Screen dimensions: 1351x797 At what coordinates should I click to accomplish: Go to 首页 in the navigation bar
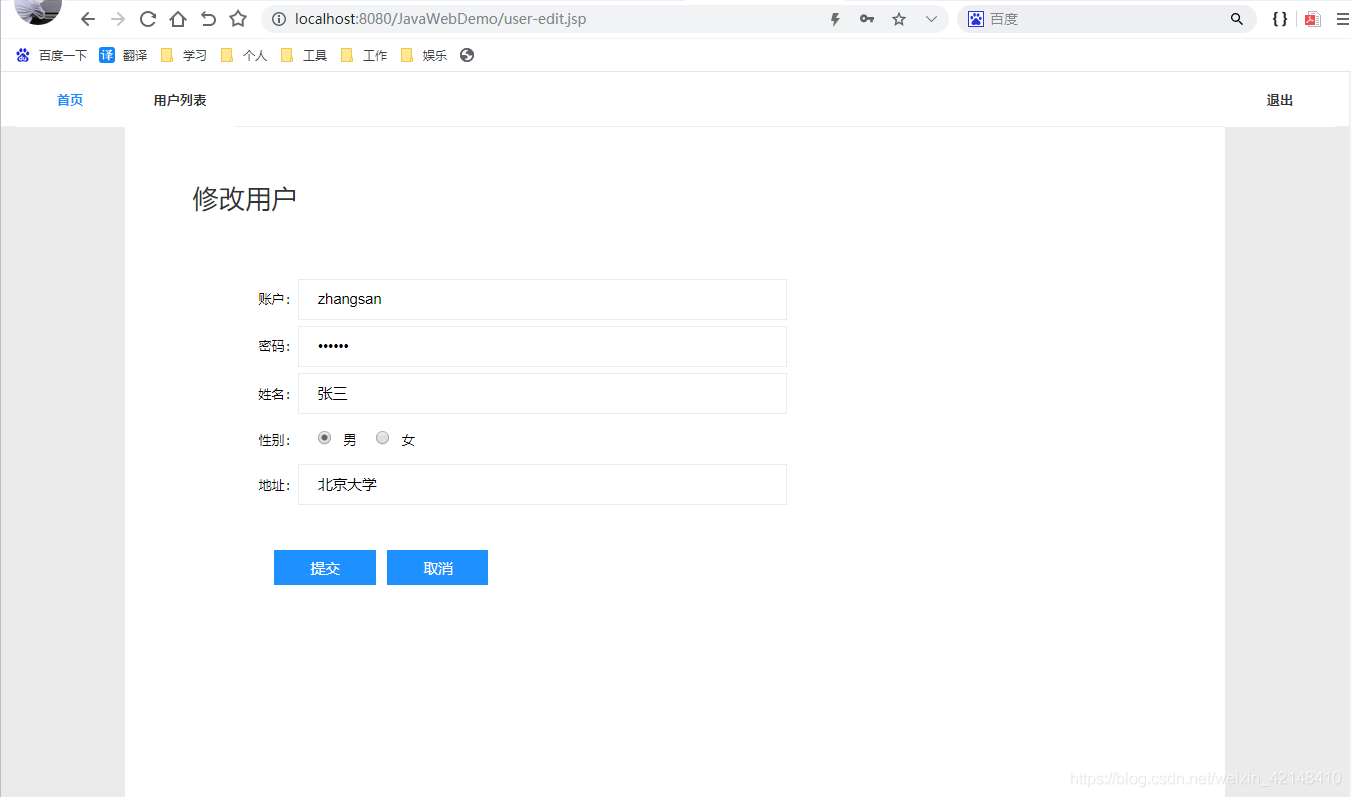tap(69, 99)
